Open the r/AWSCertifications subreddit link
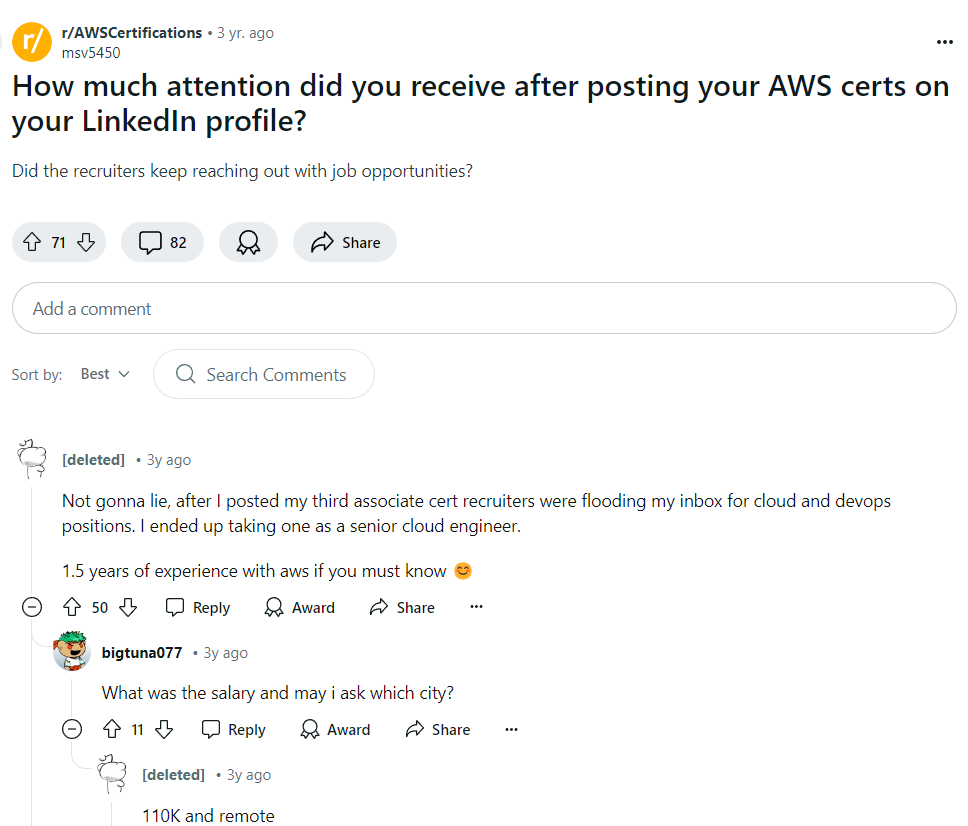 [132, 33]
